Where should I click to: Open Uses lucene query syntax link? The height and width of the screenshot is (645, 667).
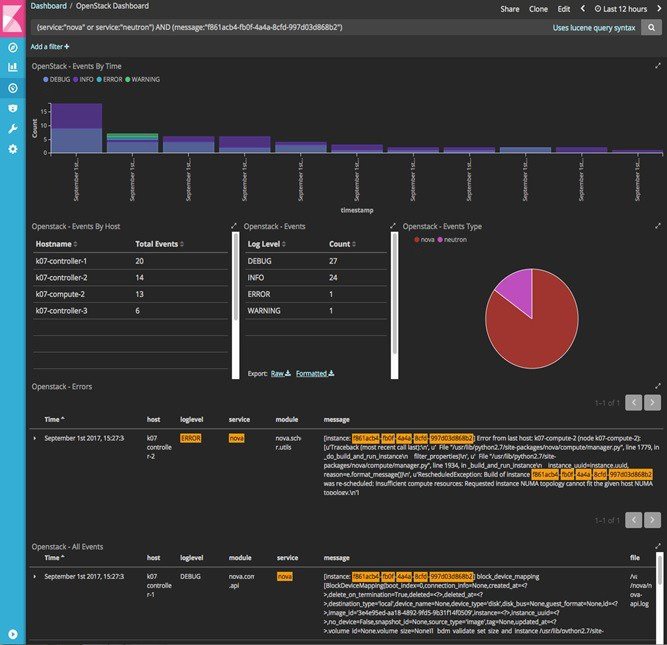[x=594, y=28]
